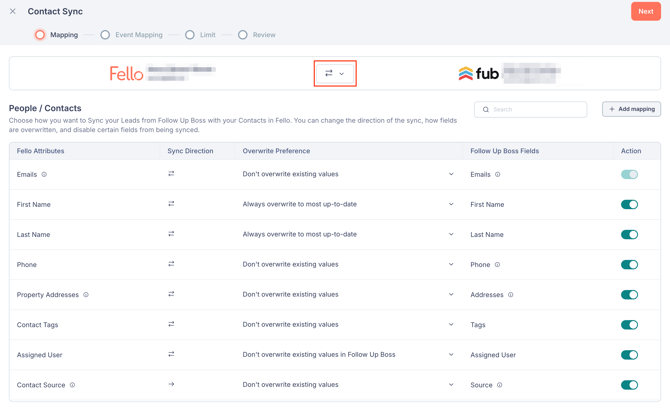Click the info icon beside Emails attribute
Image resolution: width=670 pixels, height=408 pixels.
pos(44,175)
